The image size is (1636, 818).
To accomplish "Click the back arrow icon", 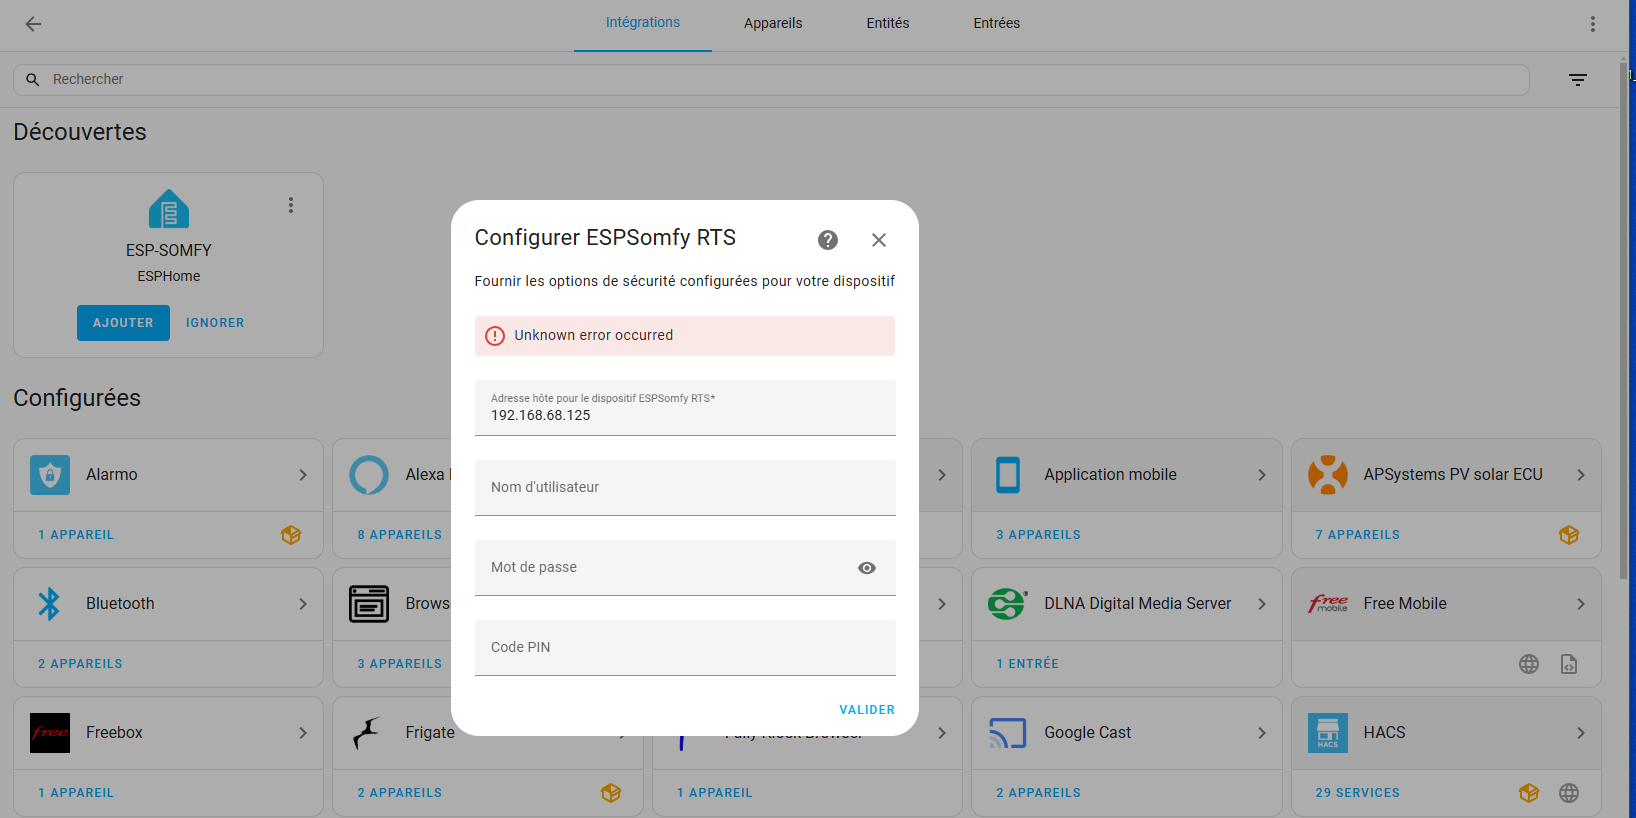I will coord(33,24).
